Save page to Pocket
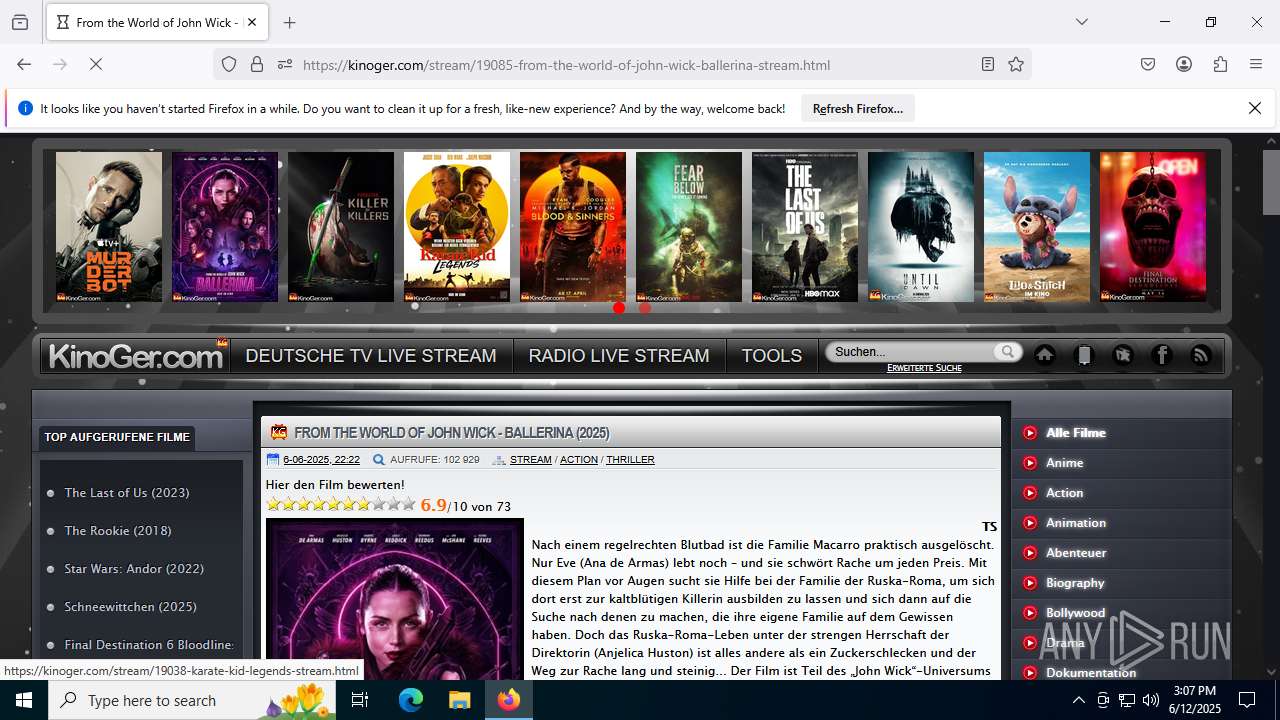This screenshot has width=1280, height=720. [1148, 64]
